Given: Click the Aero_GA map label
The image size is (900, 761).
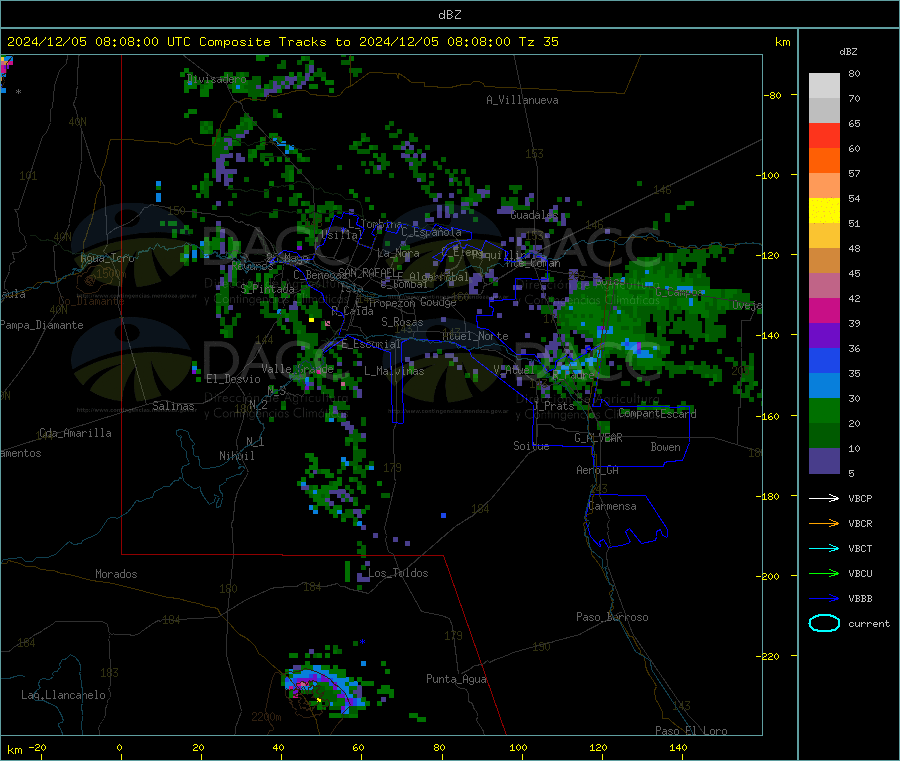Looking at the screenshot, I should pos(598,471).
